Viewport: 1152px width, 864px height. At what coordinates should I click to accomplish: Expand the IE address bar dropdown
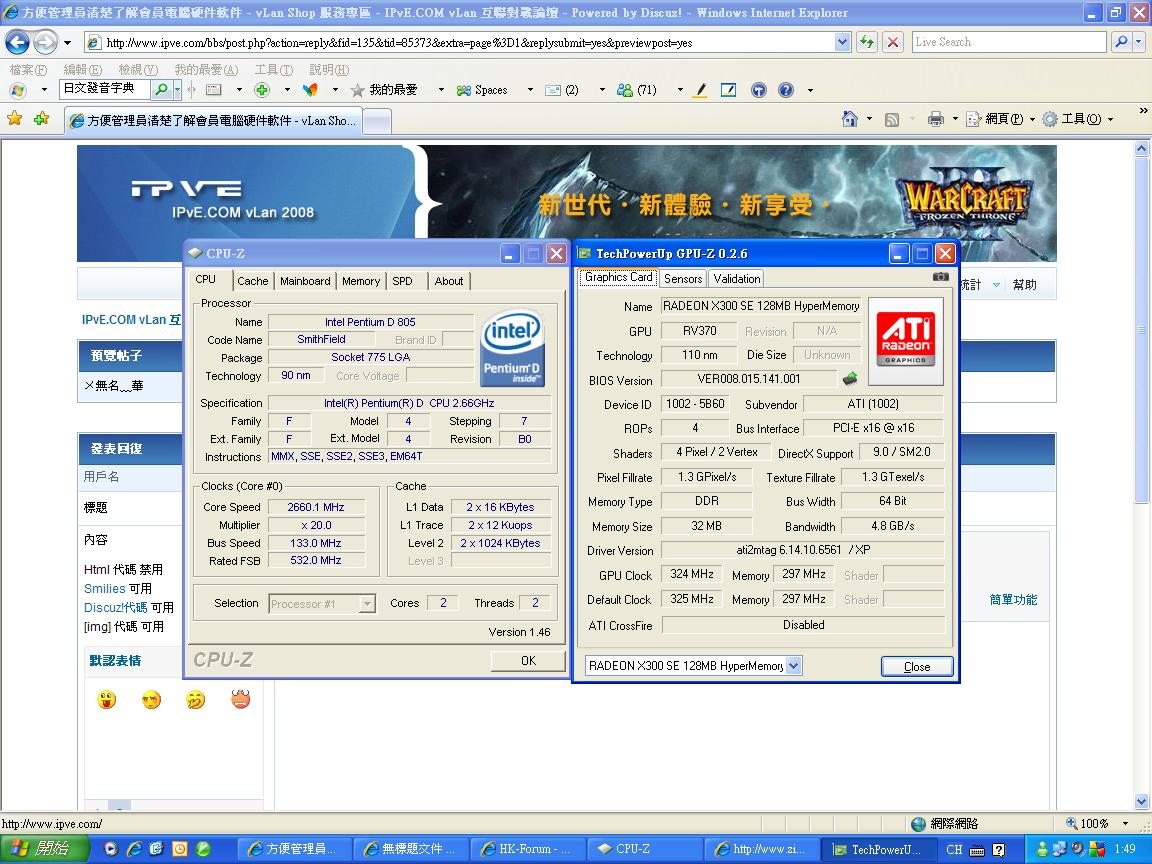click(842, 43)
